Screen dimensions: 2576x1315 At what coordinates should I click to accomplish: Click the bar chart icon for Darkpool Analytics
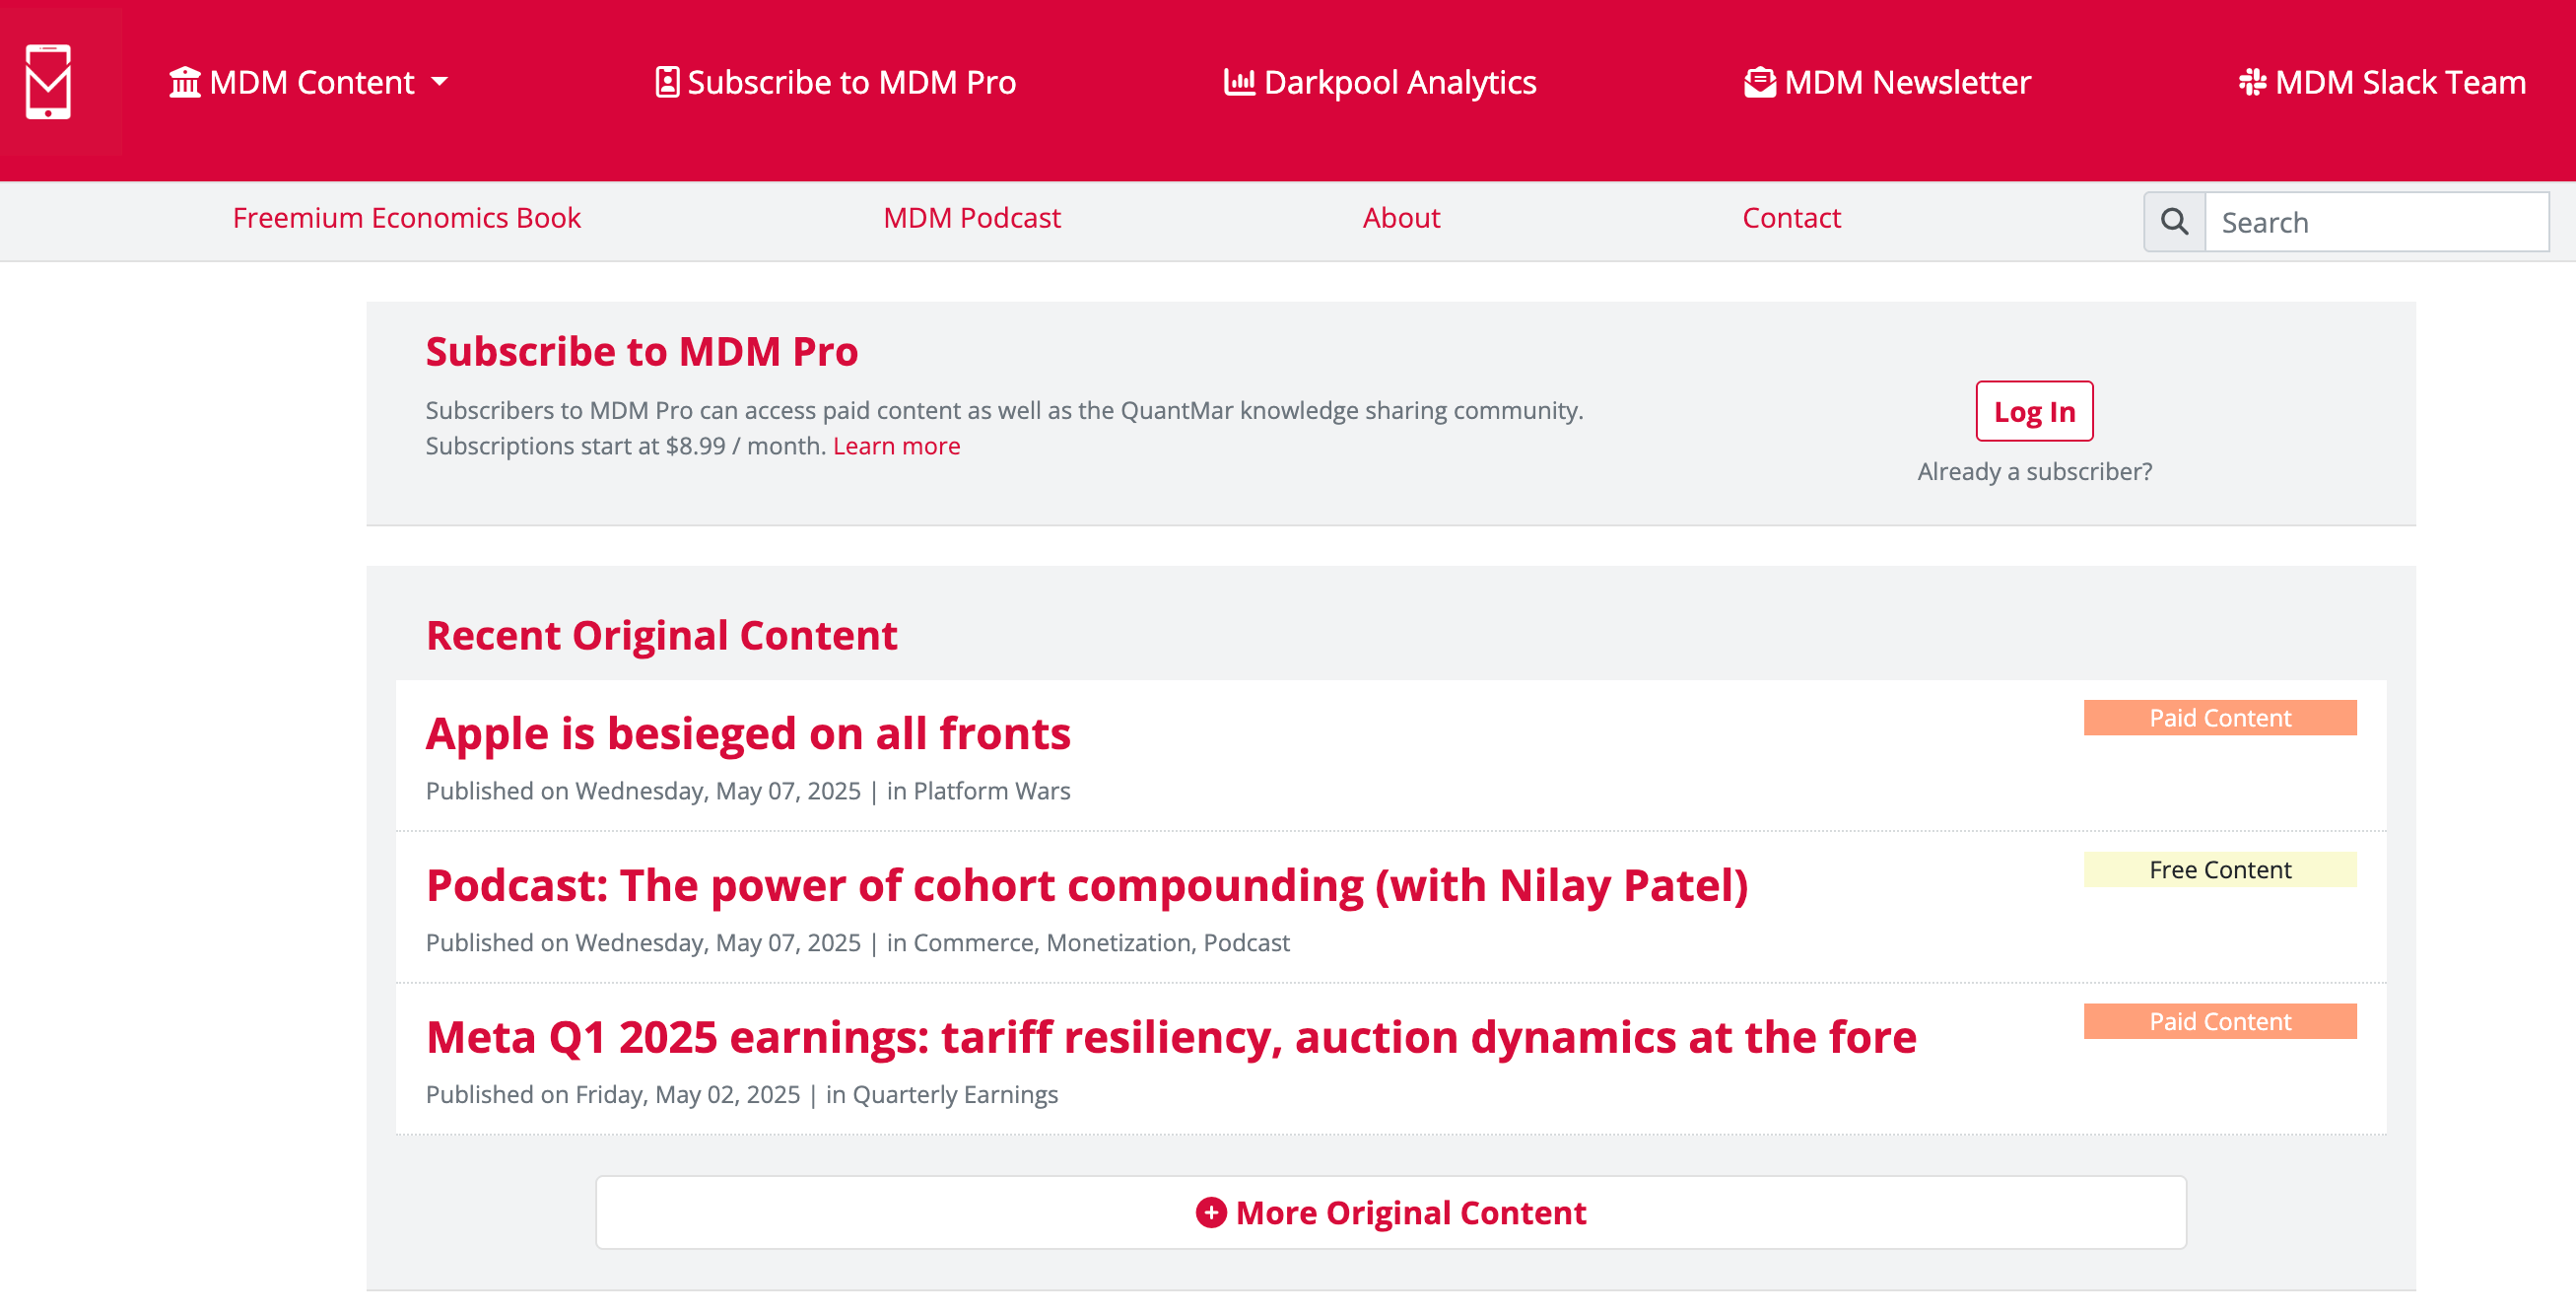coord(1239,82)
